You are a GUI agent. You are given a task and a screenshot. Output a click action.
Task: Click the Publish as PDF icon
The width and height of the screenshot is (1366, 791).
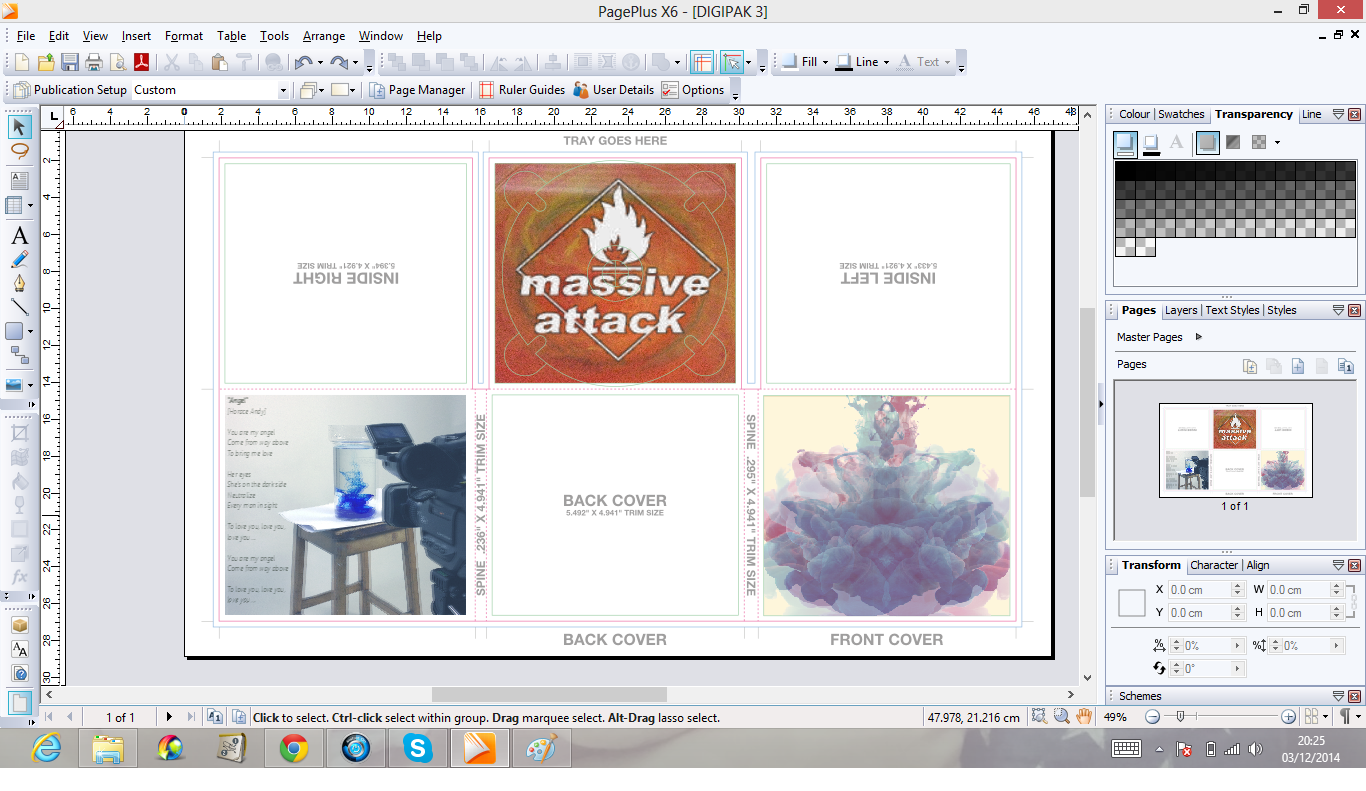pyautogui.click(x=143, y=62)
